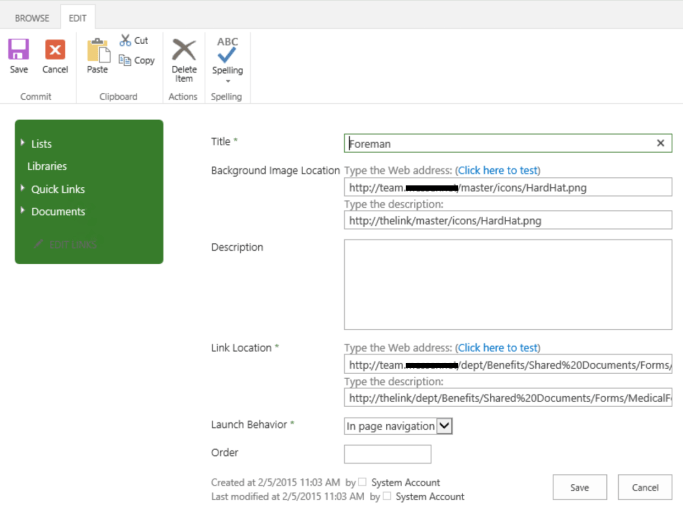Viewport: 683px width, 506px height.
Task: Click the Cancel button at form bottom
Action: 645,487
